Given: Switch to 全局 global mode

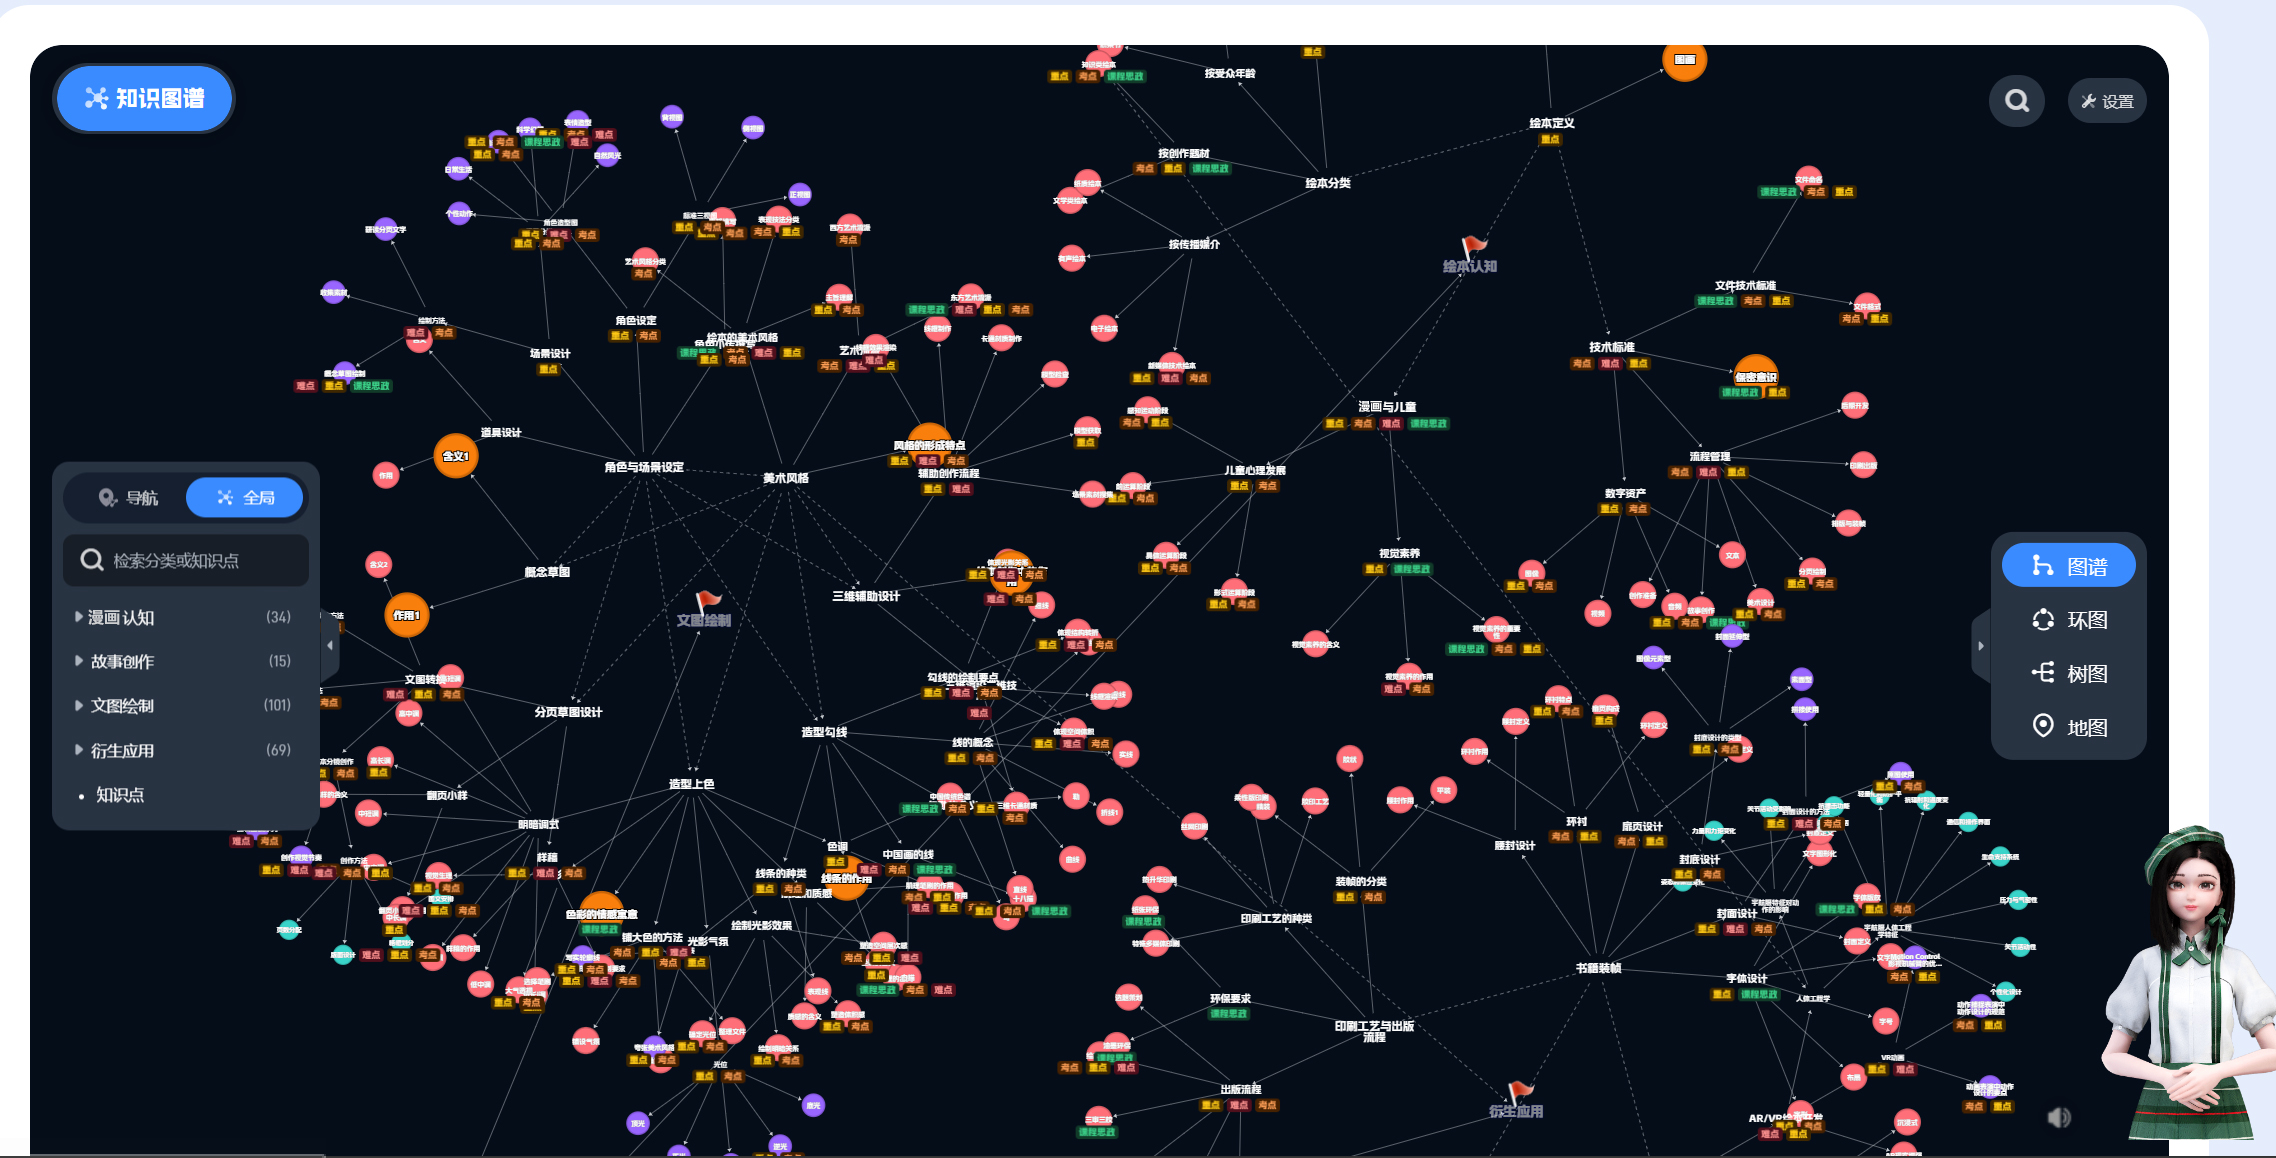Looking at the screenshot, I should (x=245, y=497).
